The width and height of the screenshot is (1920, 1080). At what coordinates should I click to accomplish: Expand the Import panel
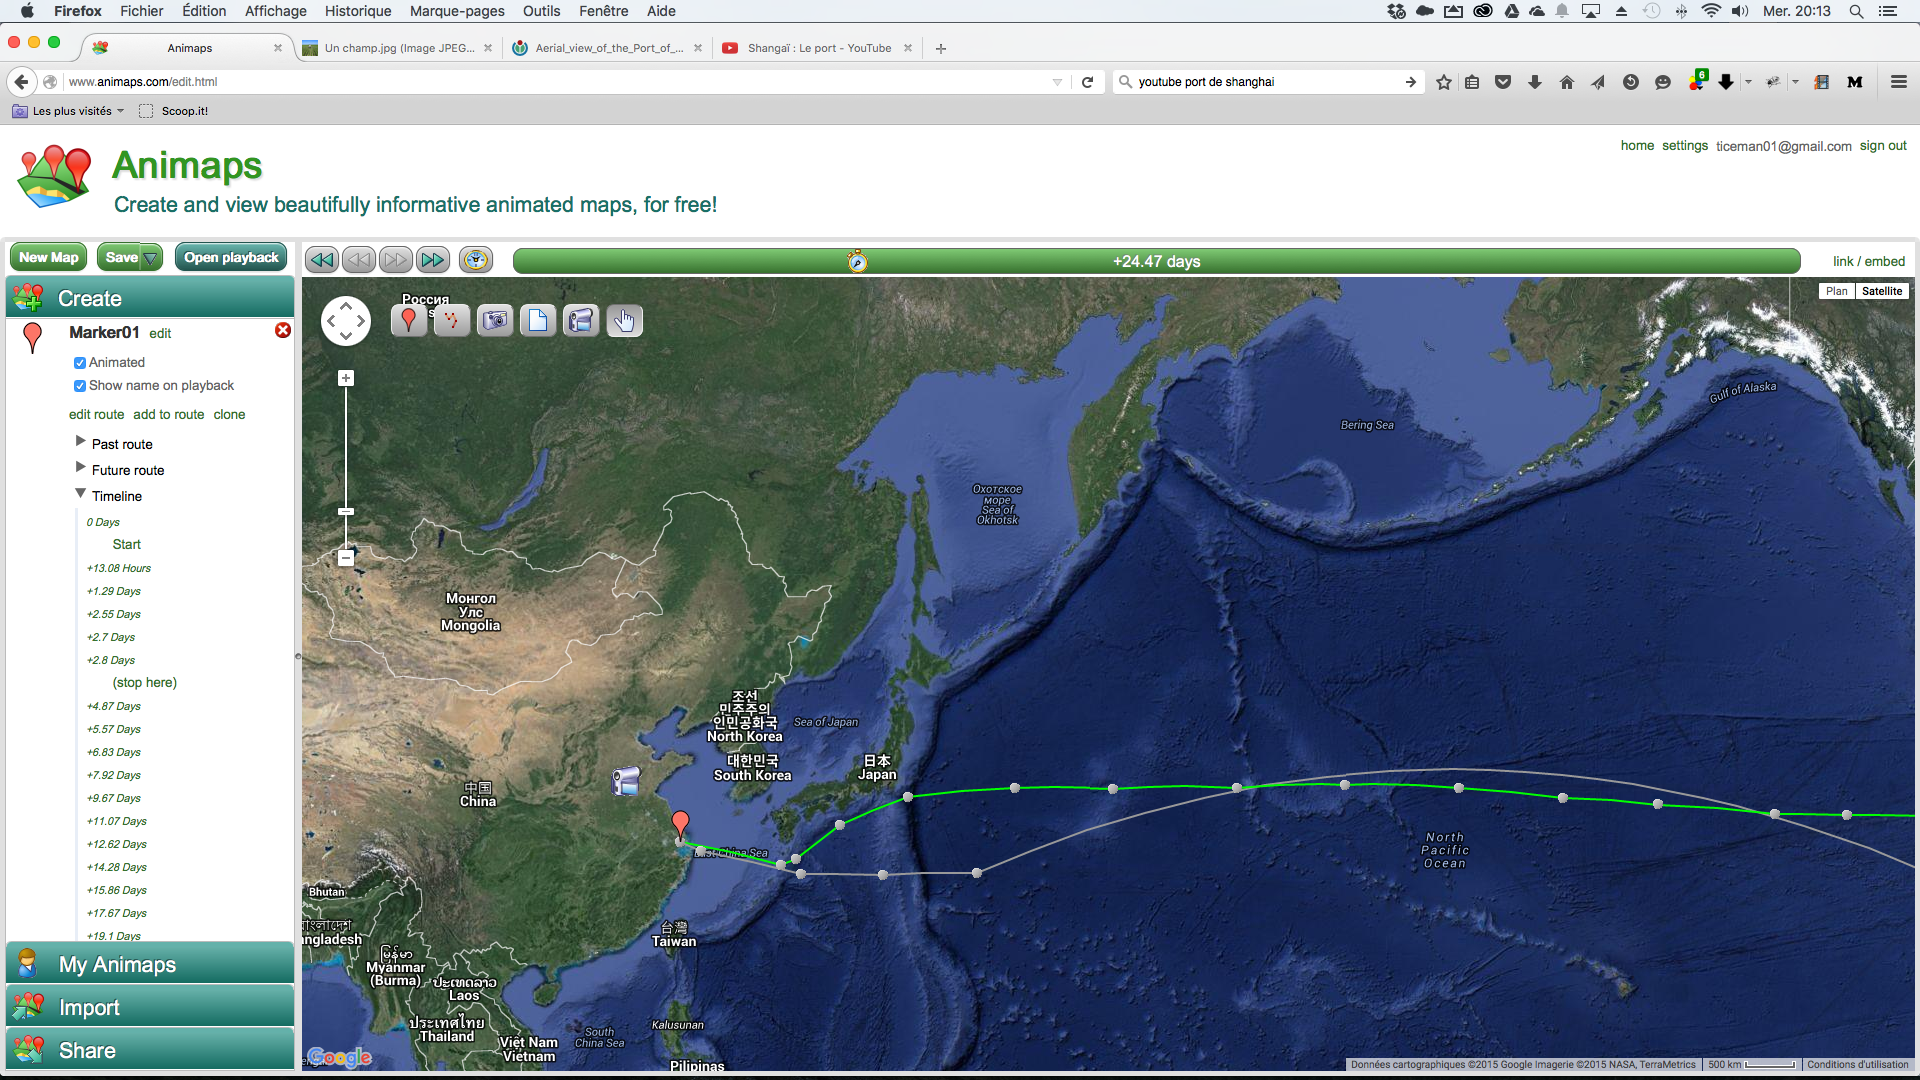coord(150,1007)
